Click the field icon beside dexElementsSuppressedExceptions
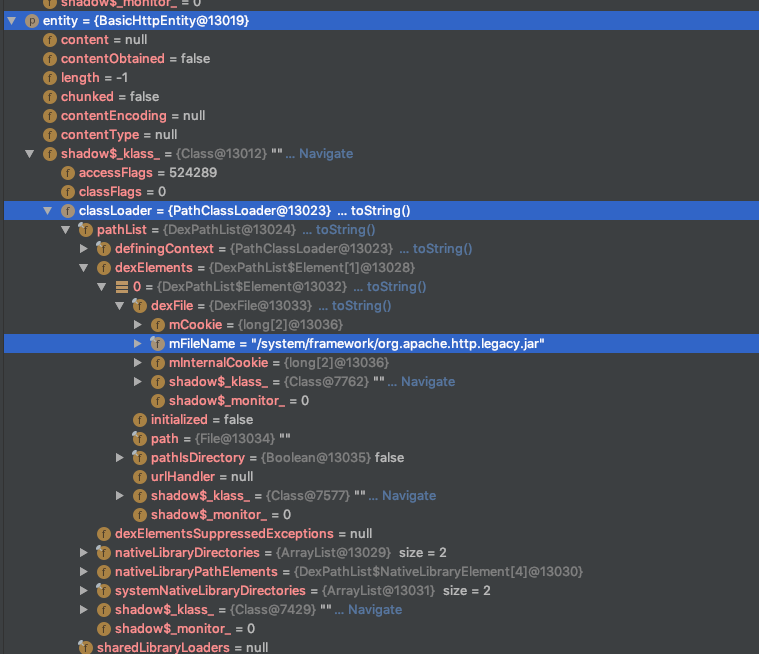 coord(104,534)
